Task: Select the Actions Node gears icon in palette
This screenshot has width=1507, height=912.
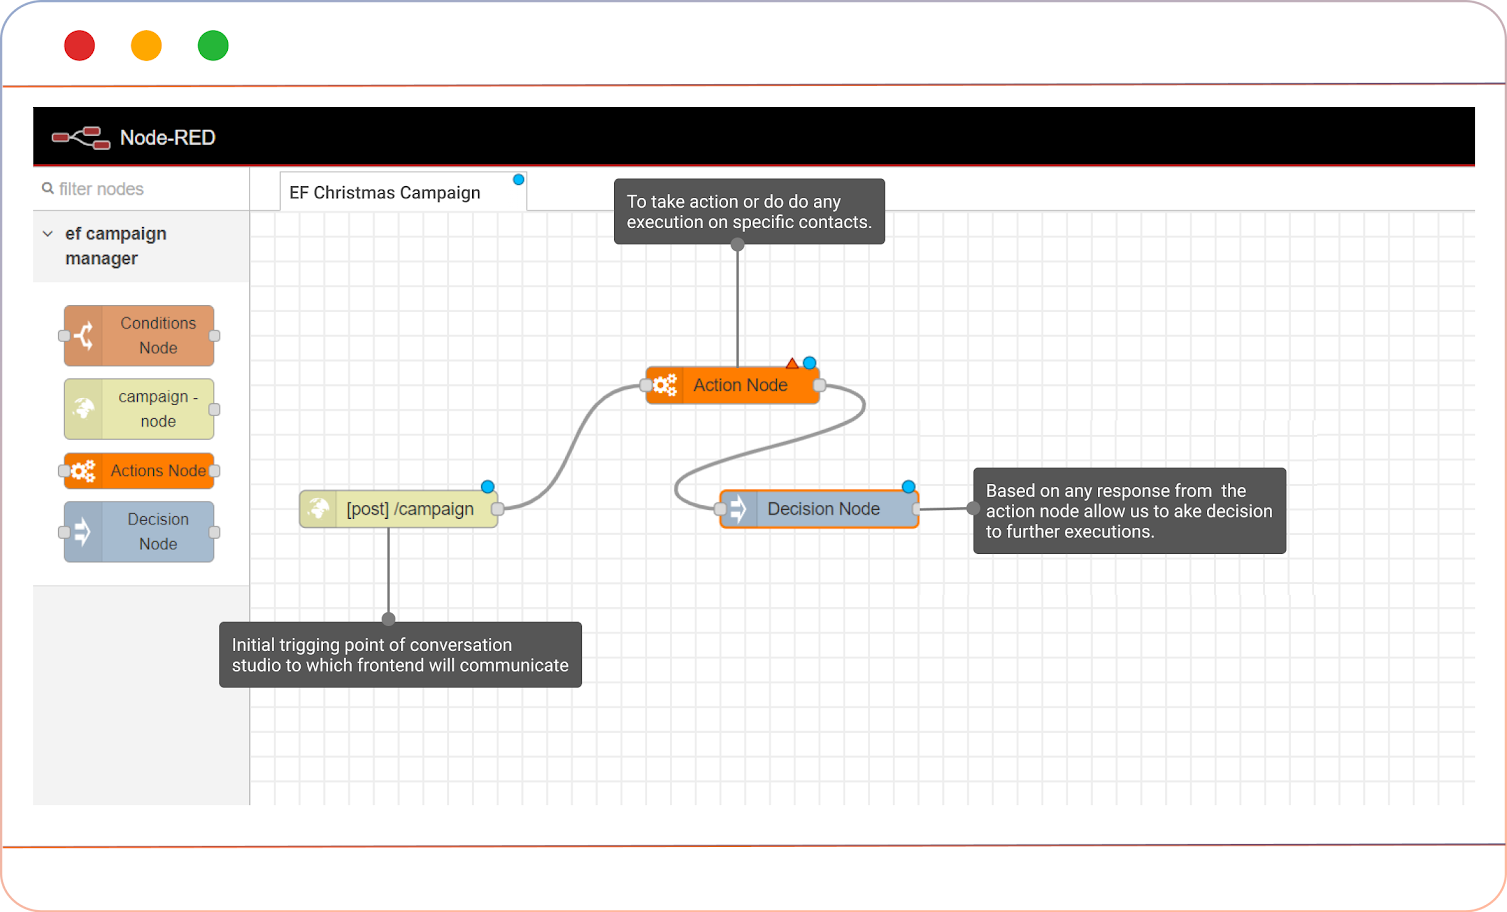Action: (83, 471)
